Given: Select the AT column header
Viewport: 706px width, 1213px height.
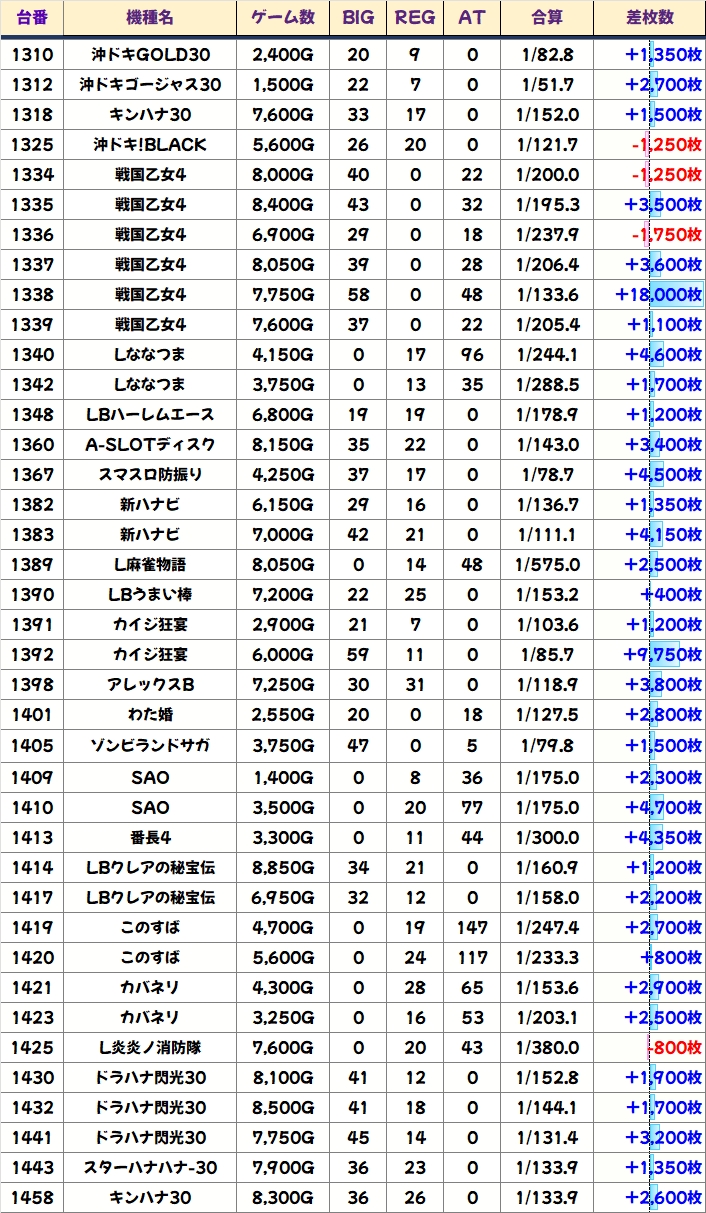Looking at the screenshot, I should [472, 18].
